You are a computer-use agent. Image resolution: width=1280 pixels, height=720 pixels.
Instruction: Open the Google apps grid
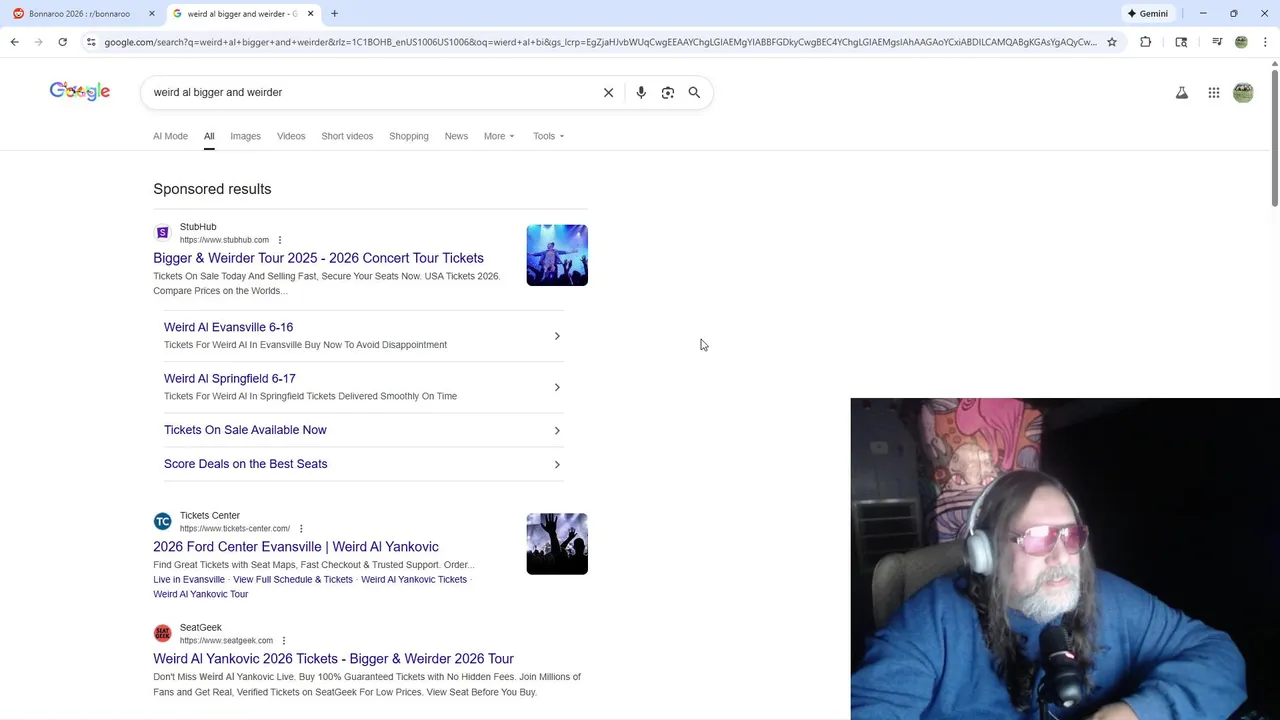pos(1213,93)
